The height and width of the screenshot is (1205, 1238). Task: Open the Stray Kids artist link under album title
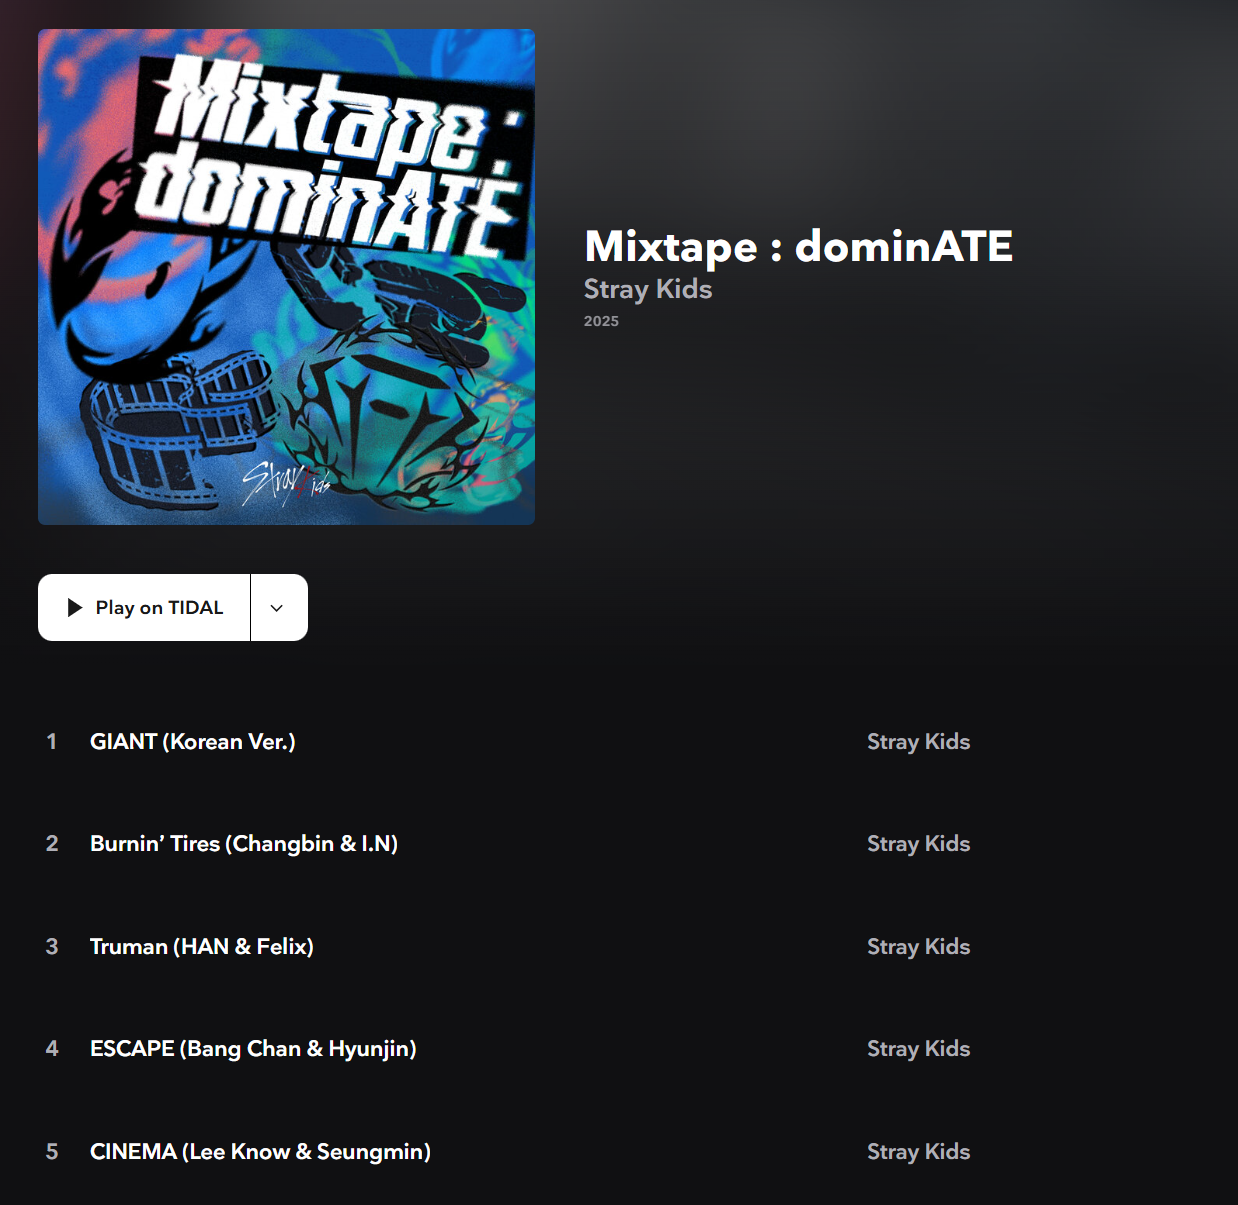648,289
